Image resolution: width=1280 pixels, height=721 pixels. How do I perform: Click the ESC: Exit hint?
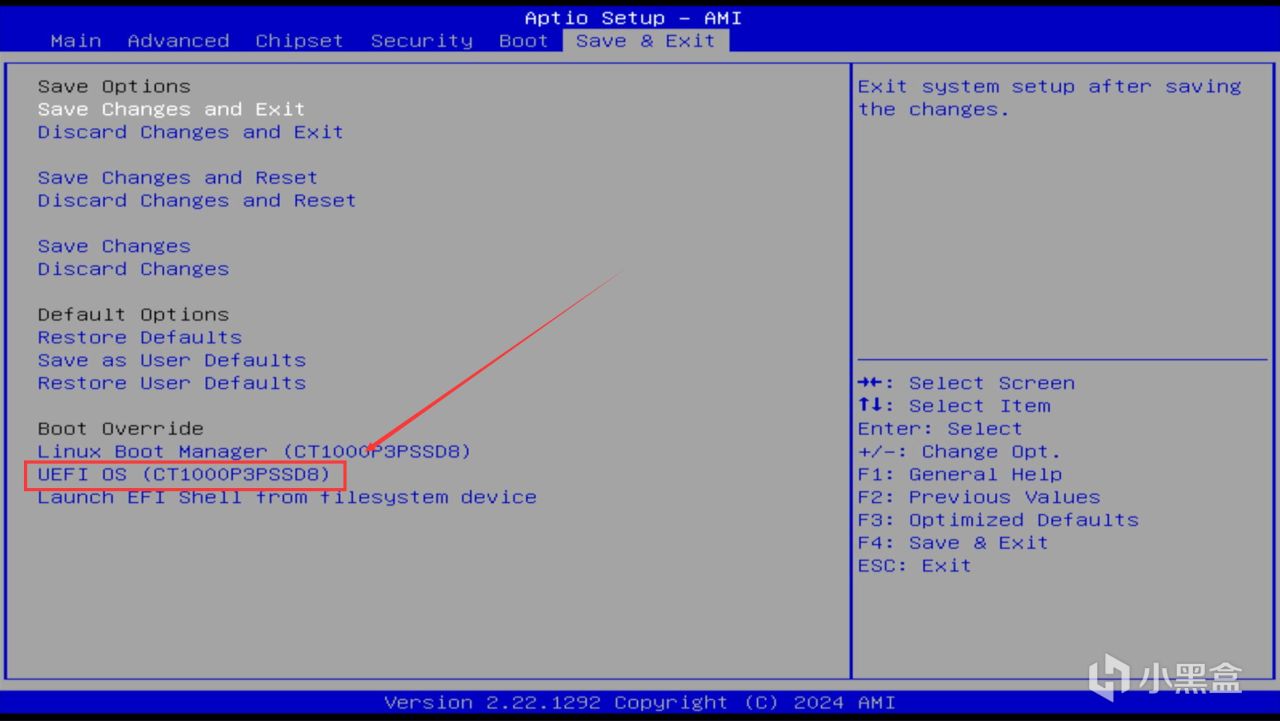(914, 567)
